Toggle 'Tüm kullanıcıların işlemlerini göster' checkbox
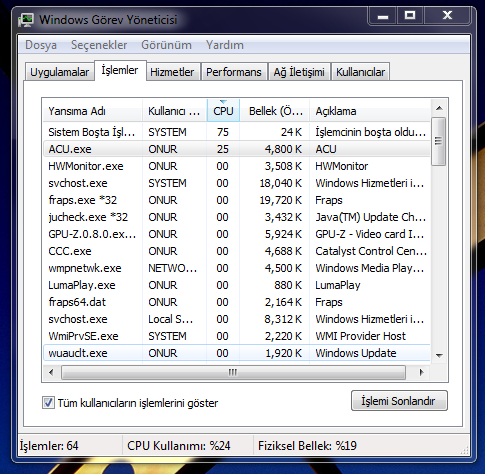Image resolution: width=488 pixels, height=476 pixels. tap(48, 403)
